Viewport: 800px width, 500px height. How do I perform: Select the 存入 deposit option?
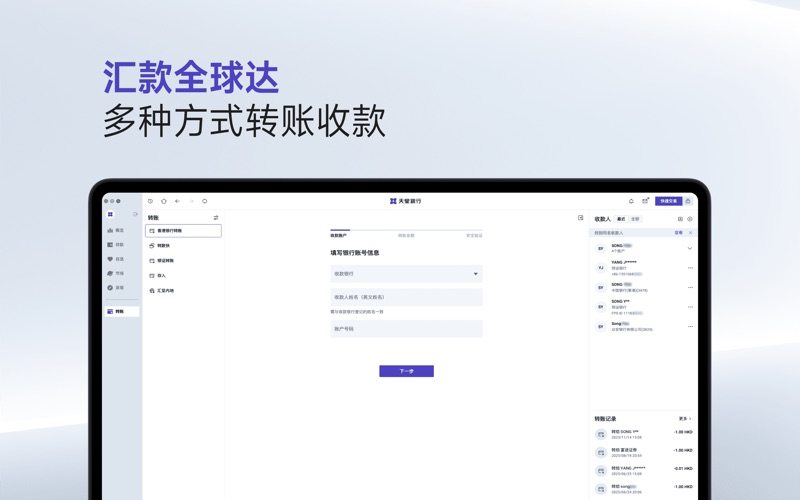pyautogui.click(x=183, y=276)
